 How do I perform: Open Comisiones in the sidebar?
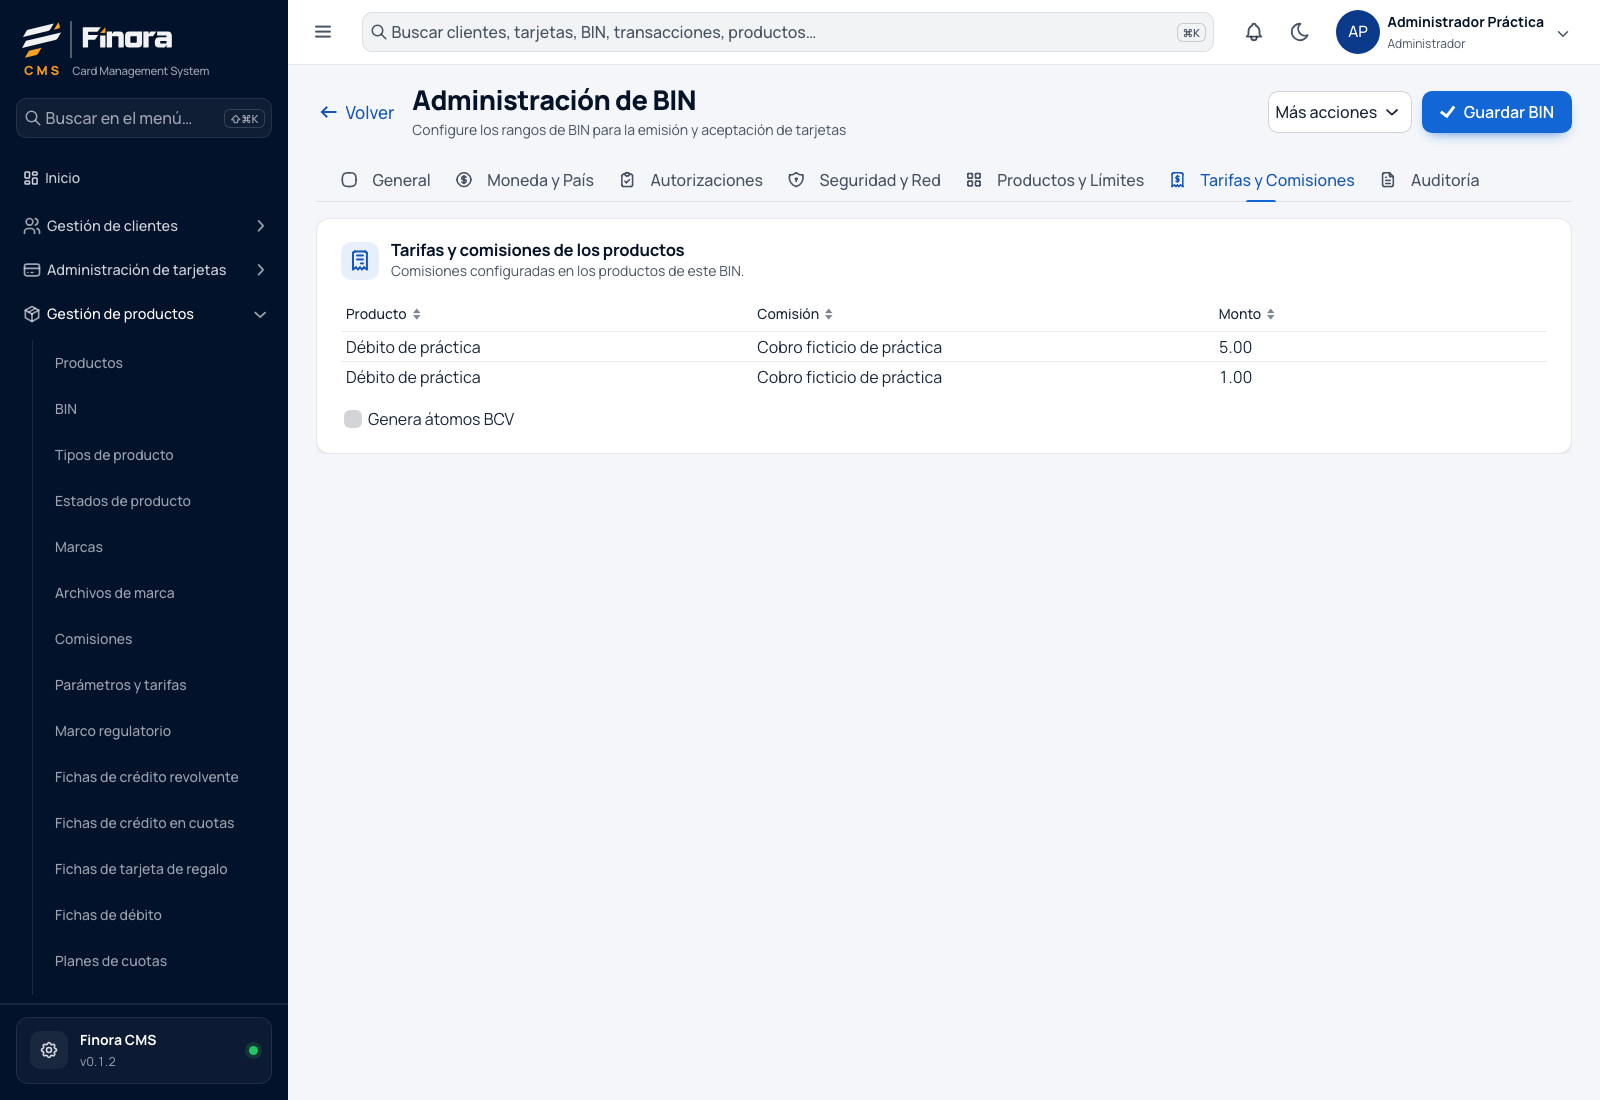[x=93, y=639]
